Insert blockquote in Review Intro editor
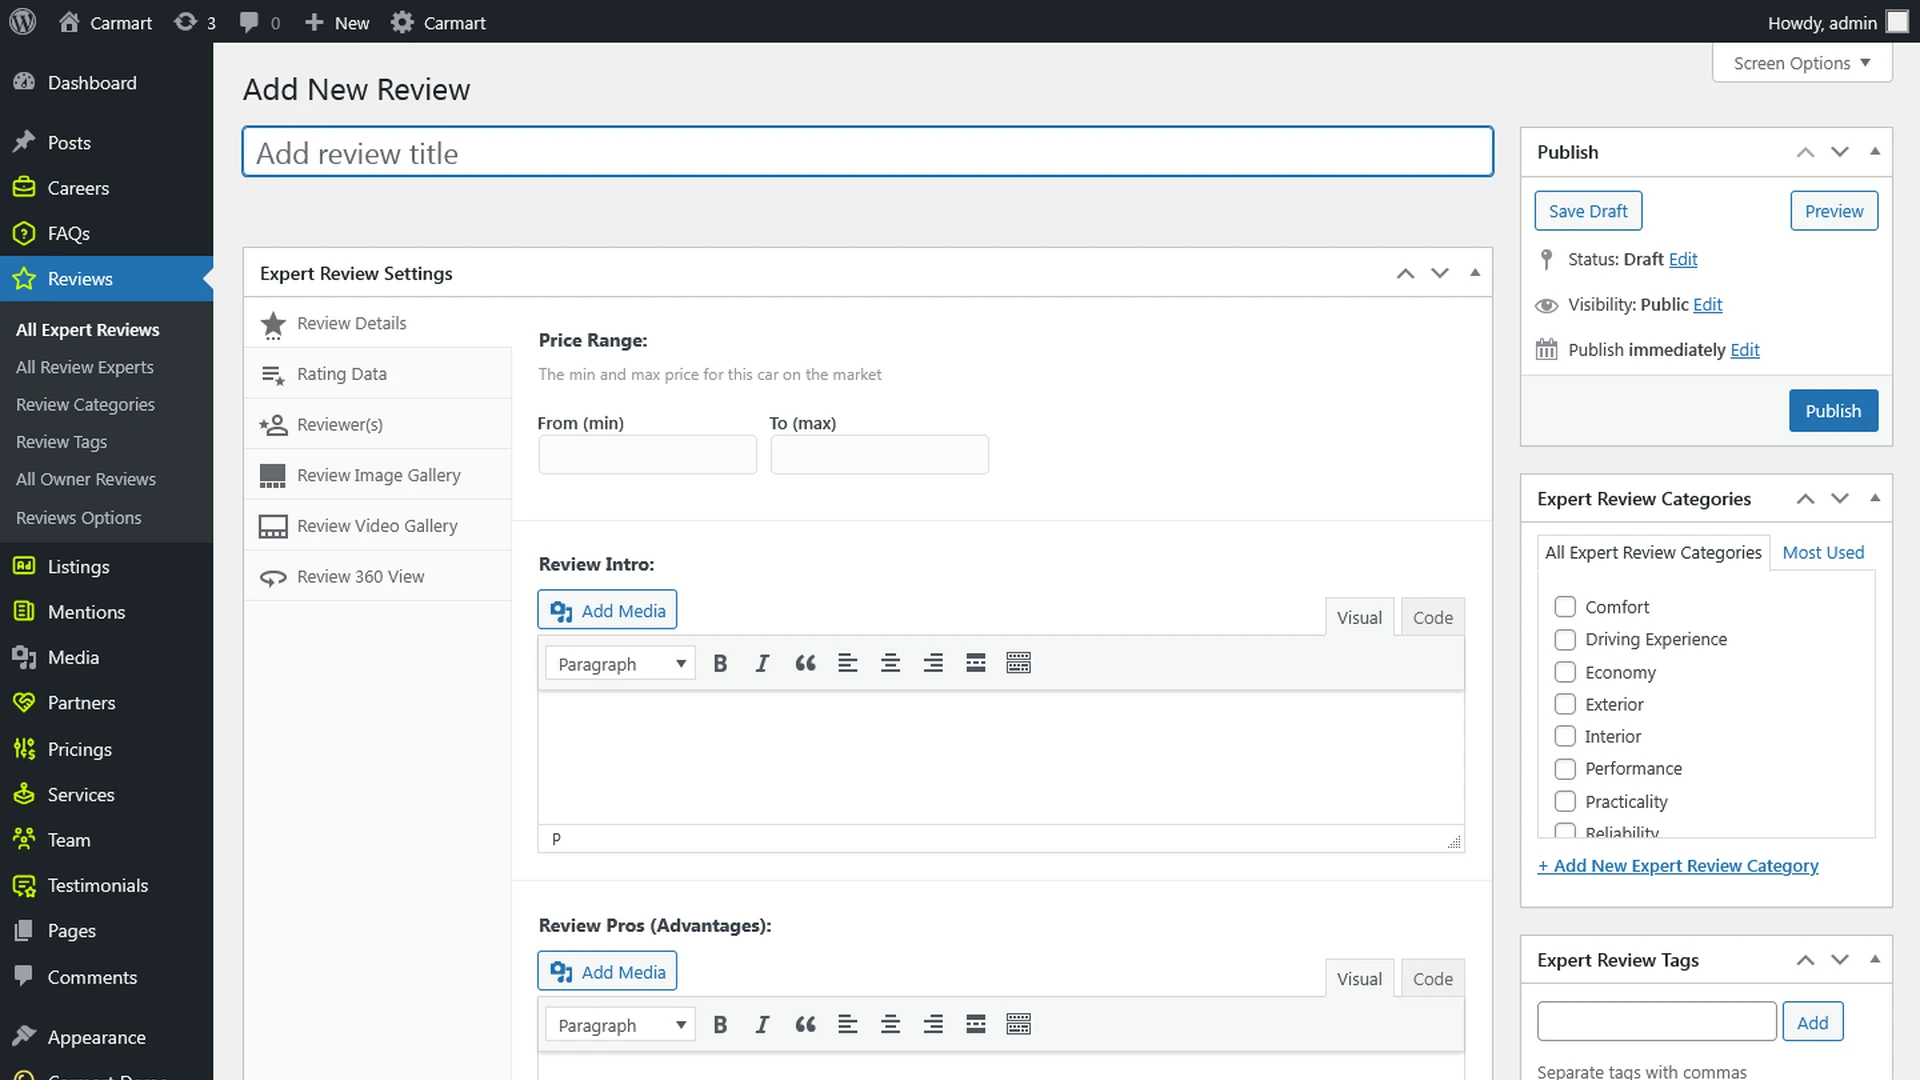This screenshot has height=1080, width=1920. pyautogui.click(x=805, y=663)
